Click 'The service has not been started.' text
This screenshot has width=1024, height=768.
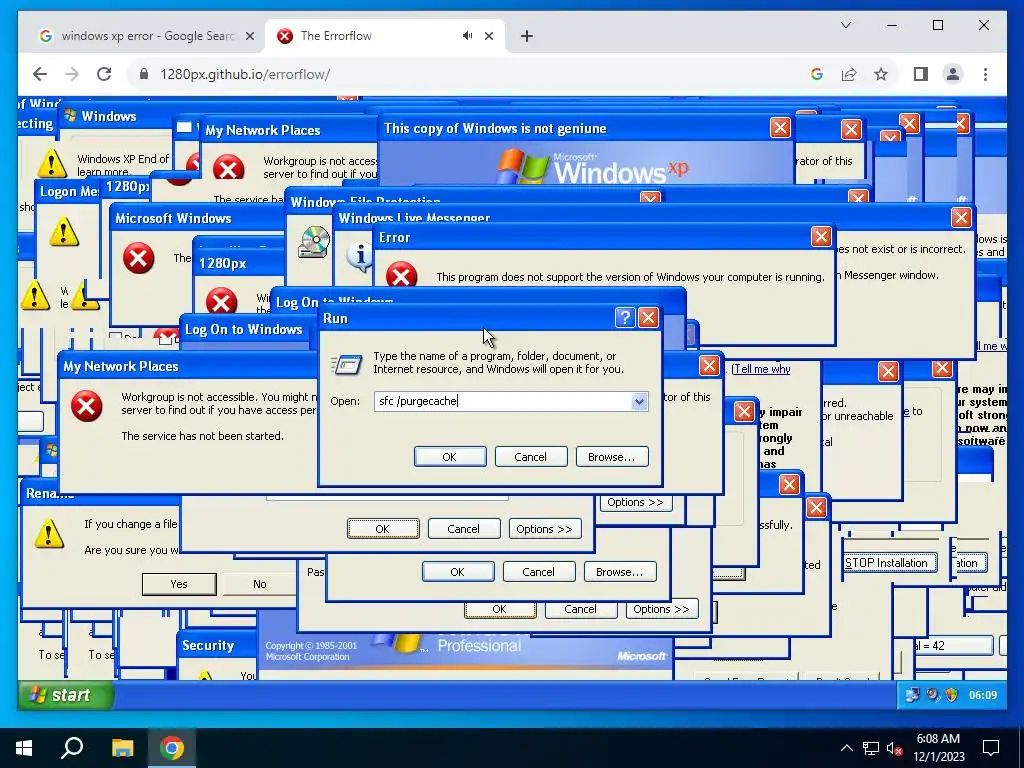point(202,436)
